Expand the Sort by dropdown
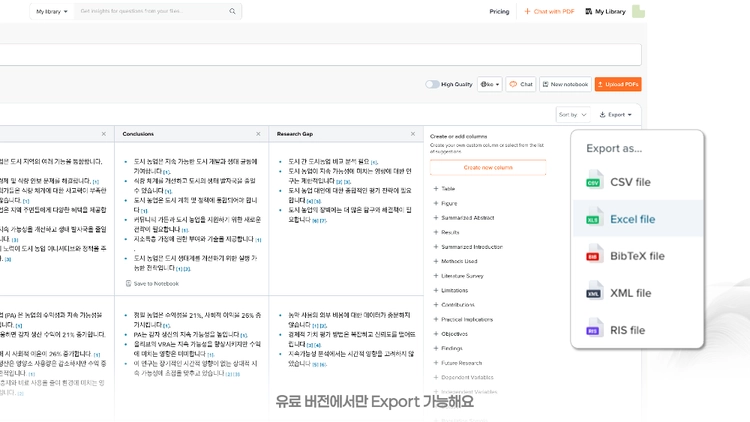 573,115
